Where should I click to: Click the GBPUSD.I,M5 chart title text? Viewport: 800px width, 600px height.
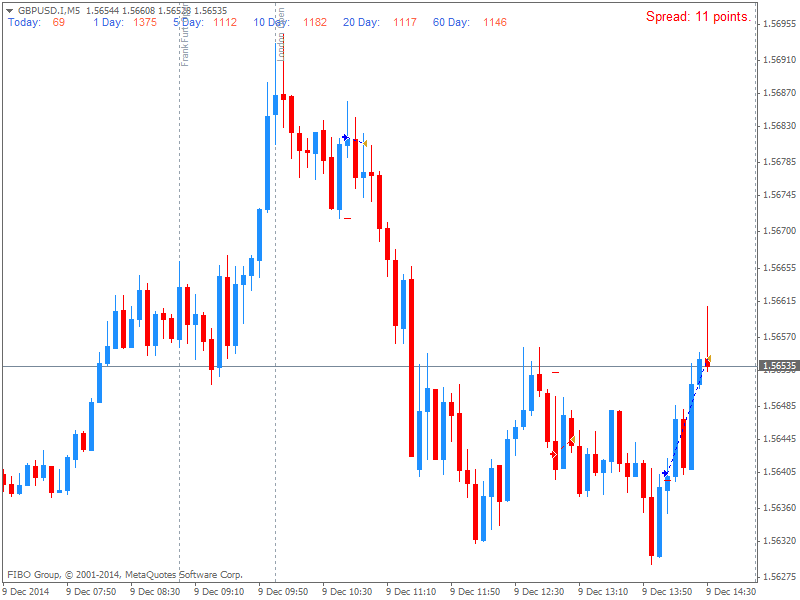(49, 11)
